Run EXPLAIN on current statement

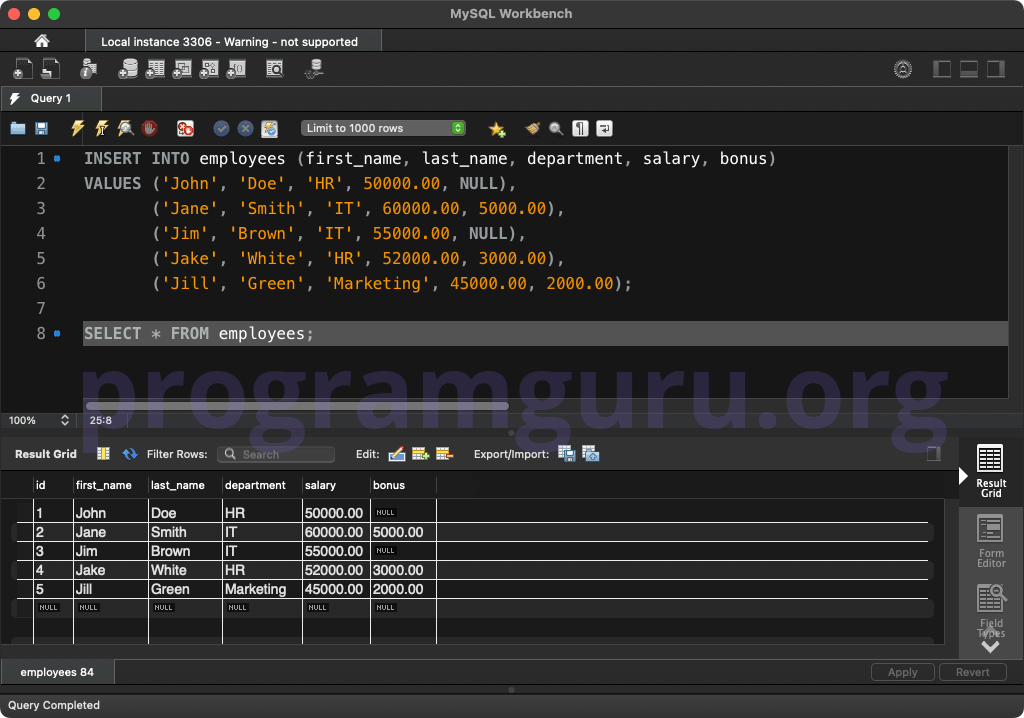pyautogui.click(x=125, y=128)
